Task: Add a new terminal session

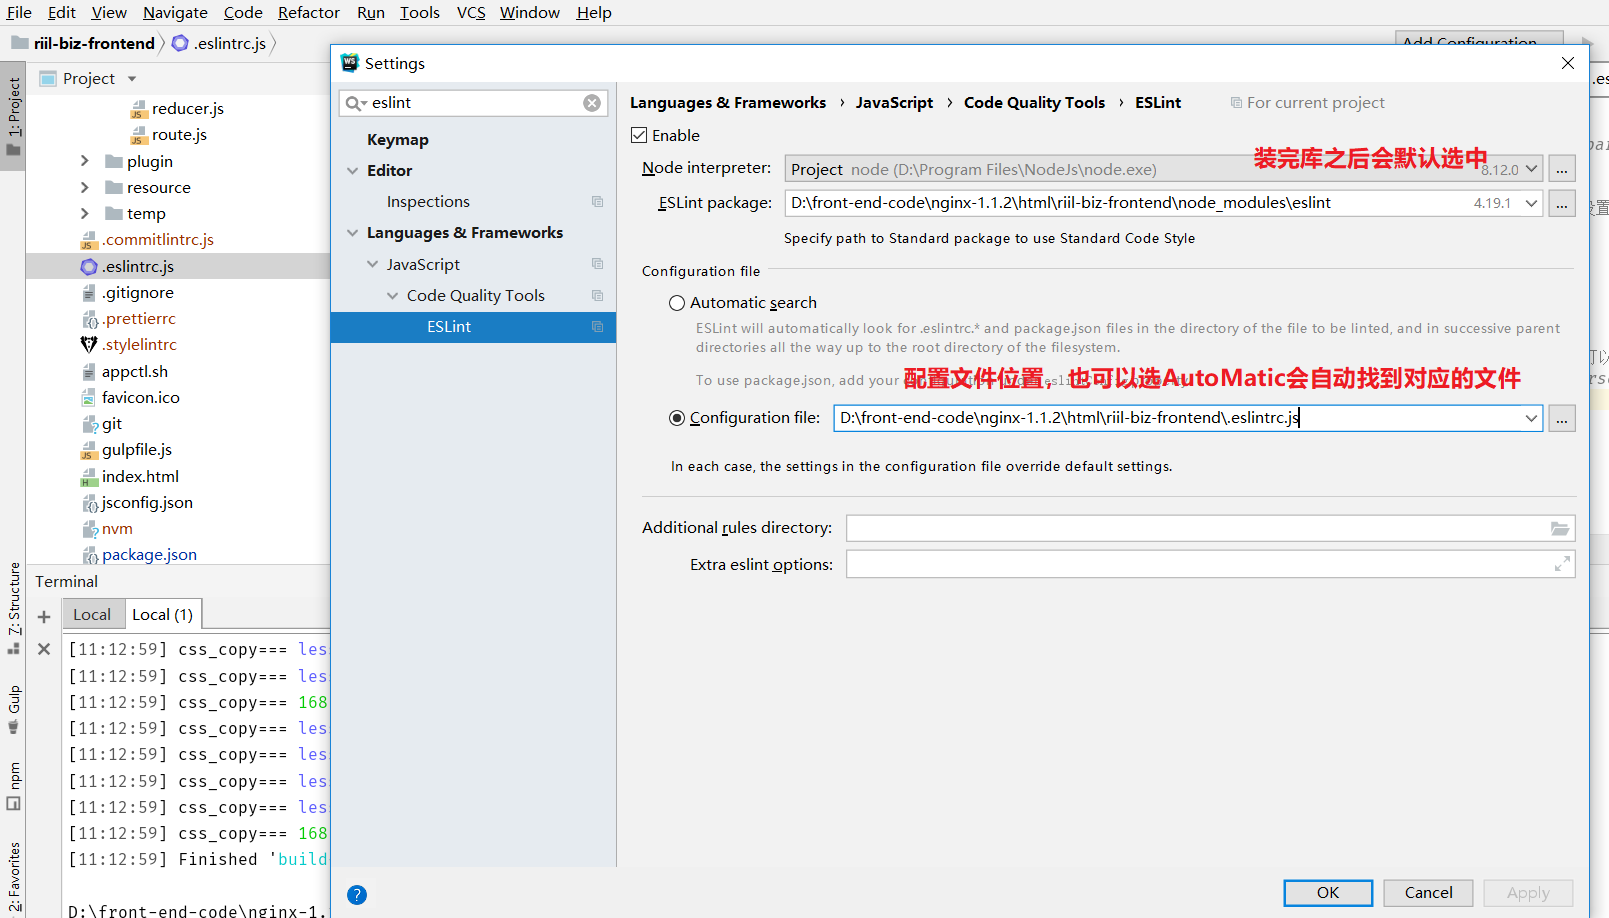Action: coord(44,617)
